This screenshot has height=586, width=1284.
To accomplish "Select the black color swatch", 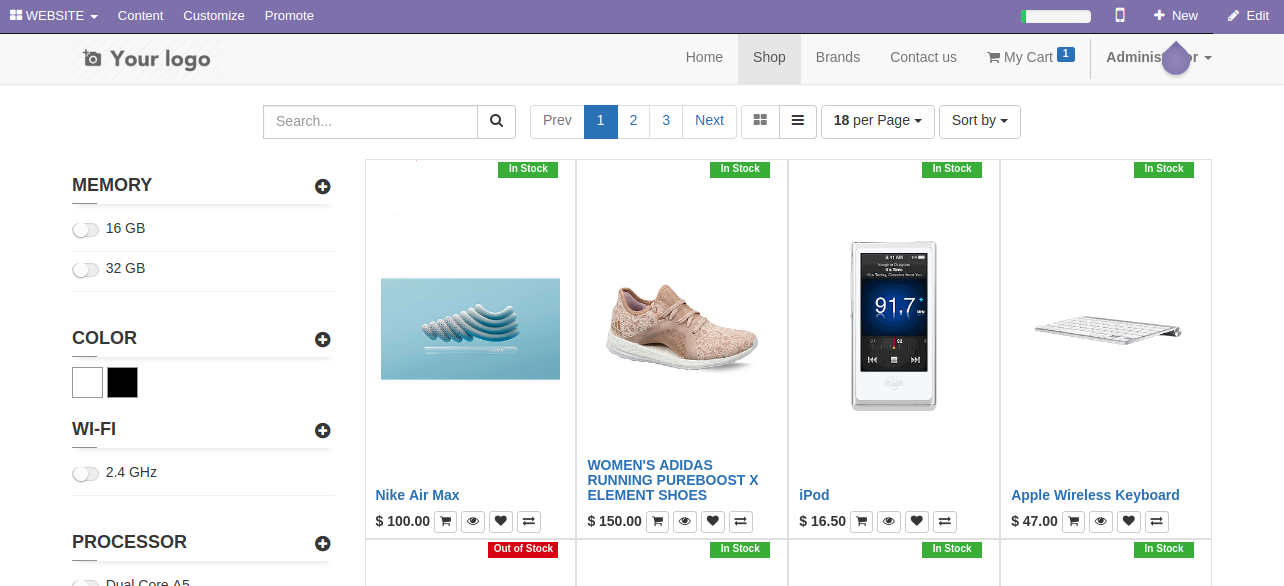I will pyautogui.click(x=123, y=382).
